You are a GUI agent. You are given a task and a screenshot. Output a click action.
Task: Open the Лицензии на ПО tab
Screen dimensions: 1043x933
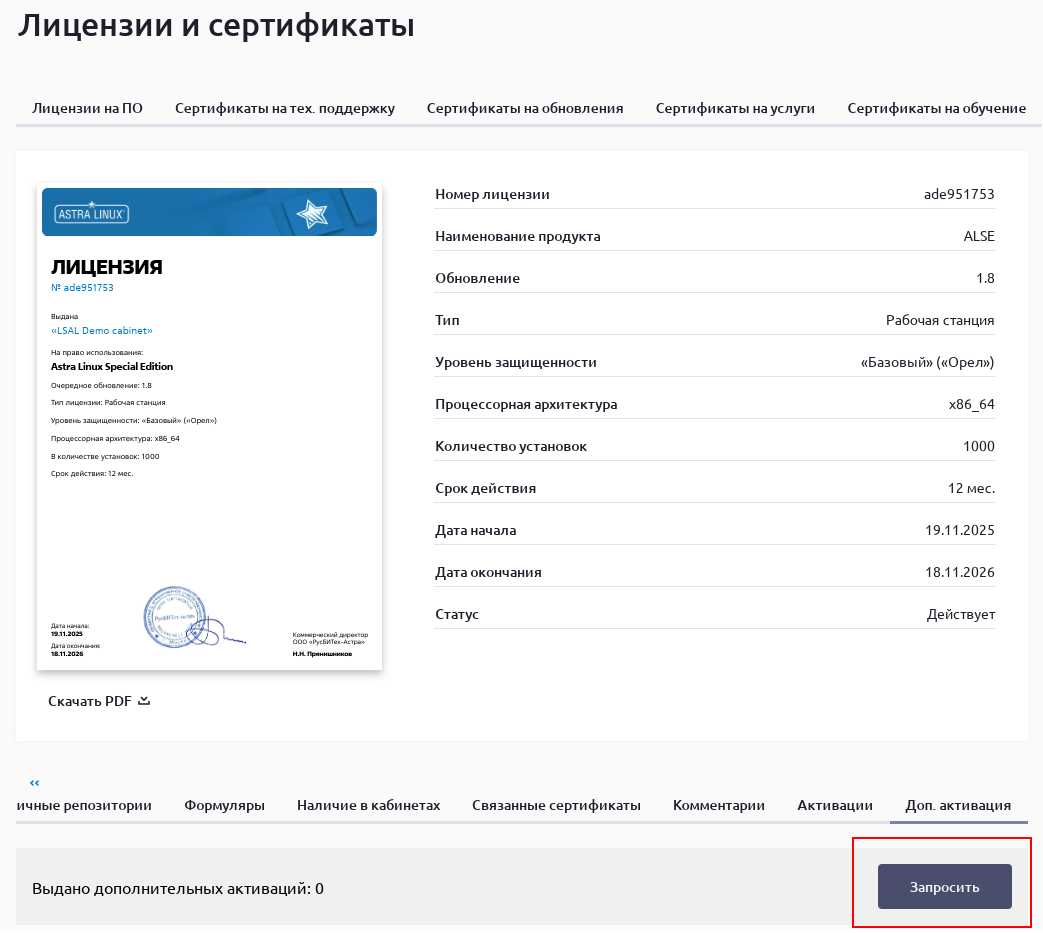point(87,108)
